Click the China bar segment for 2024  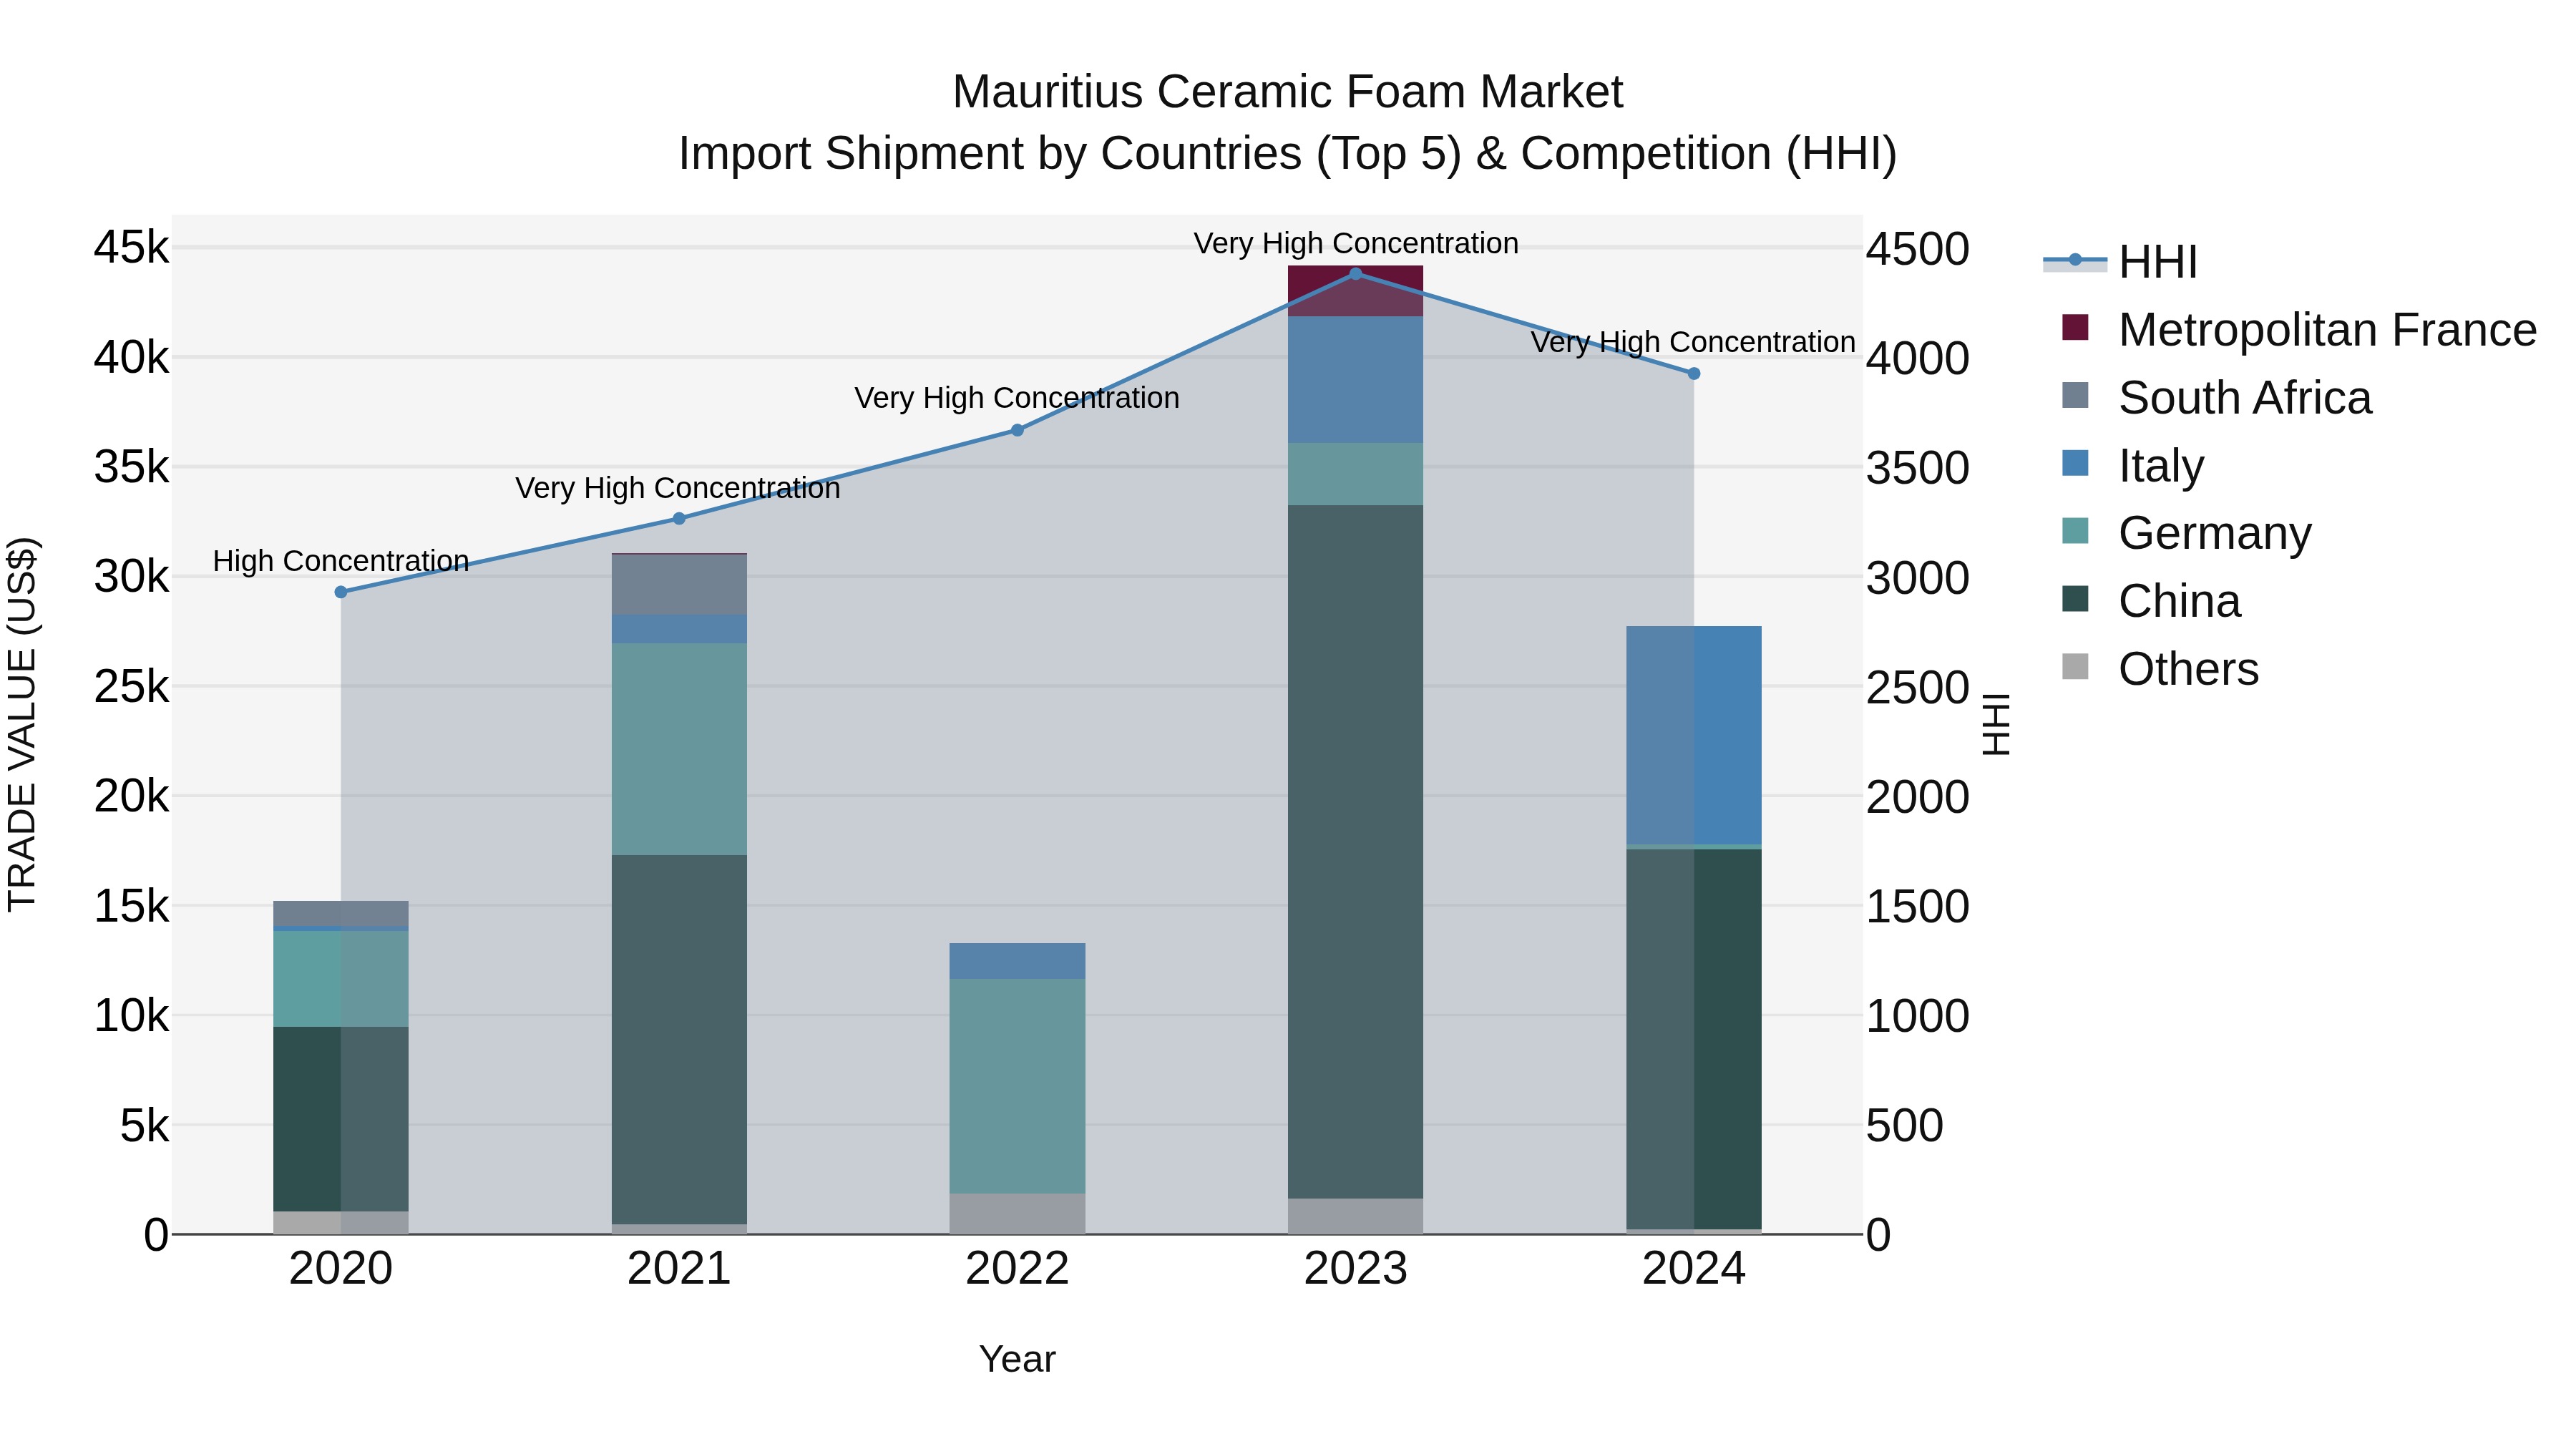click(x=1694, y=1039)
